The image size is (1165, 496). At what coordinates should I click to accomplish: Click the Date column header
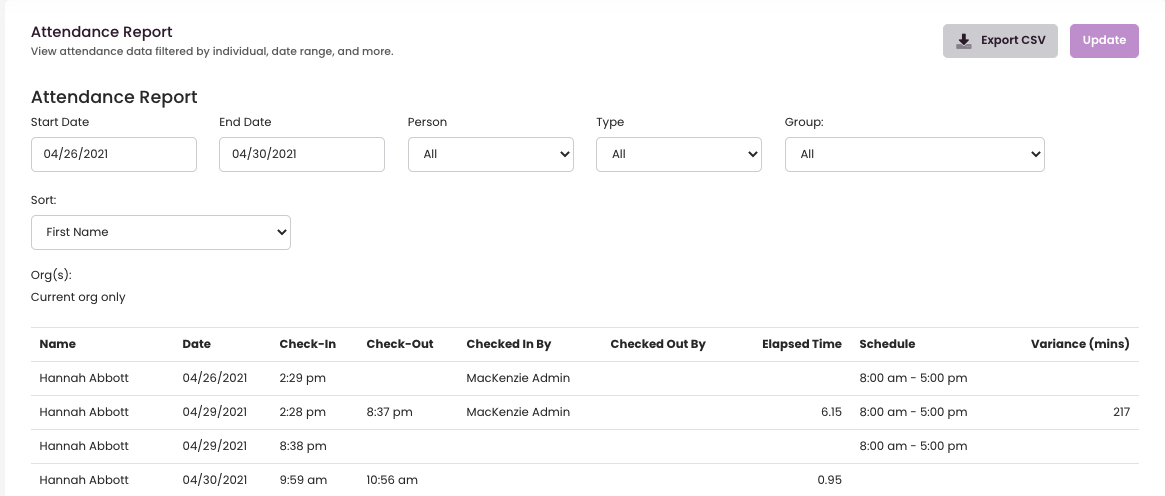point(196,344)
